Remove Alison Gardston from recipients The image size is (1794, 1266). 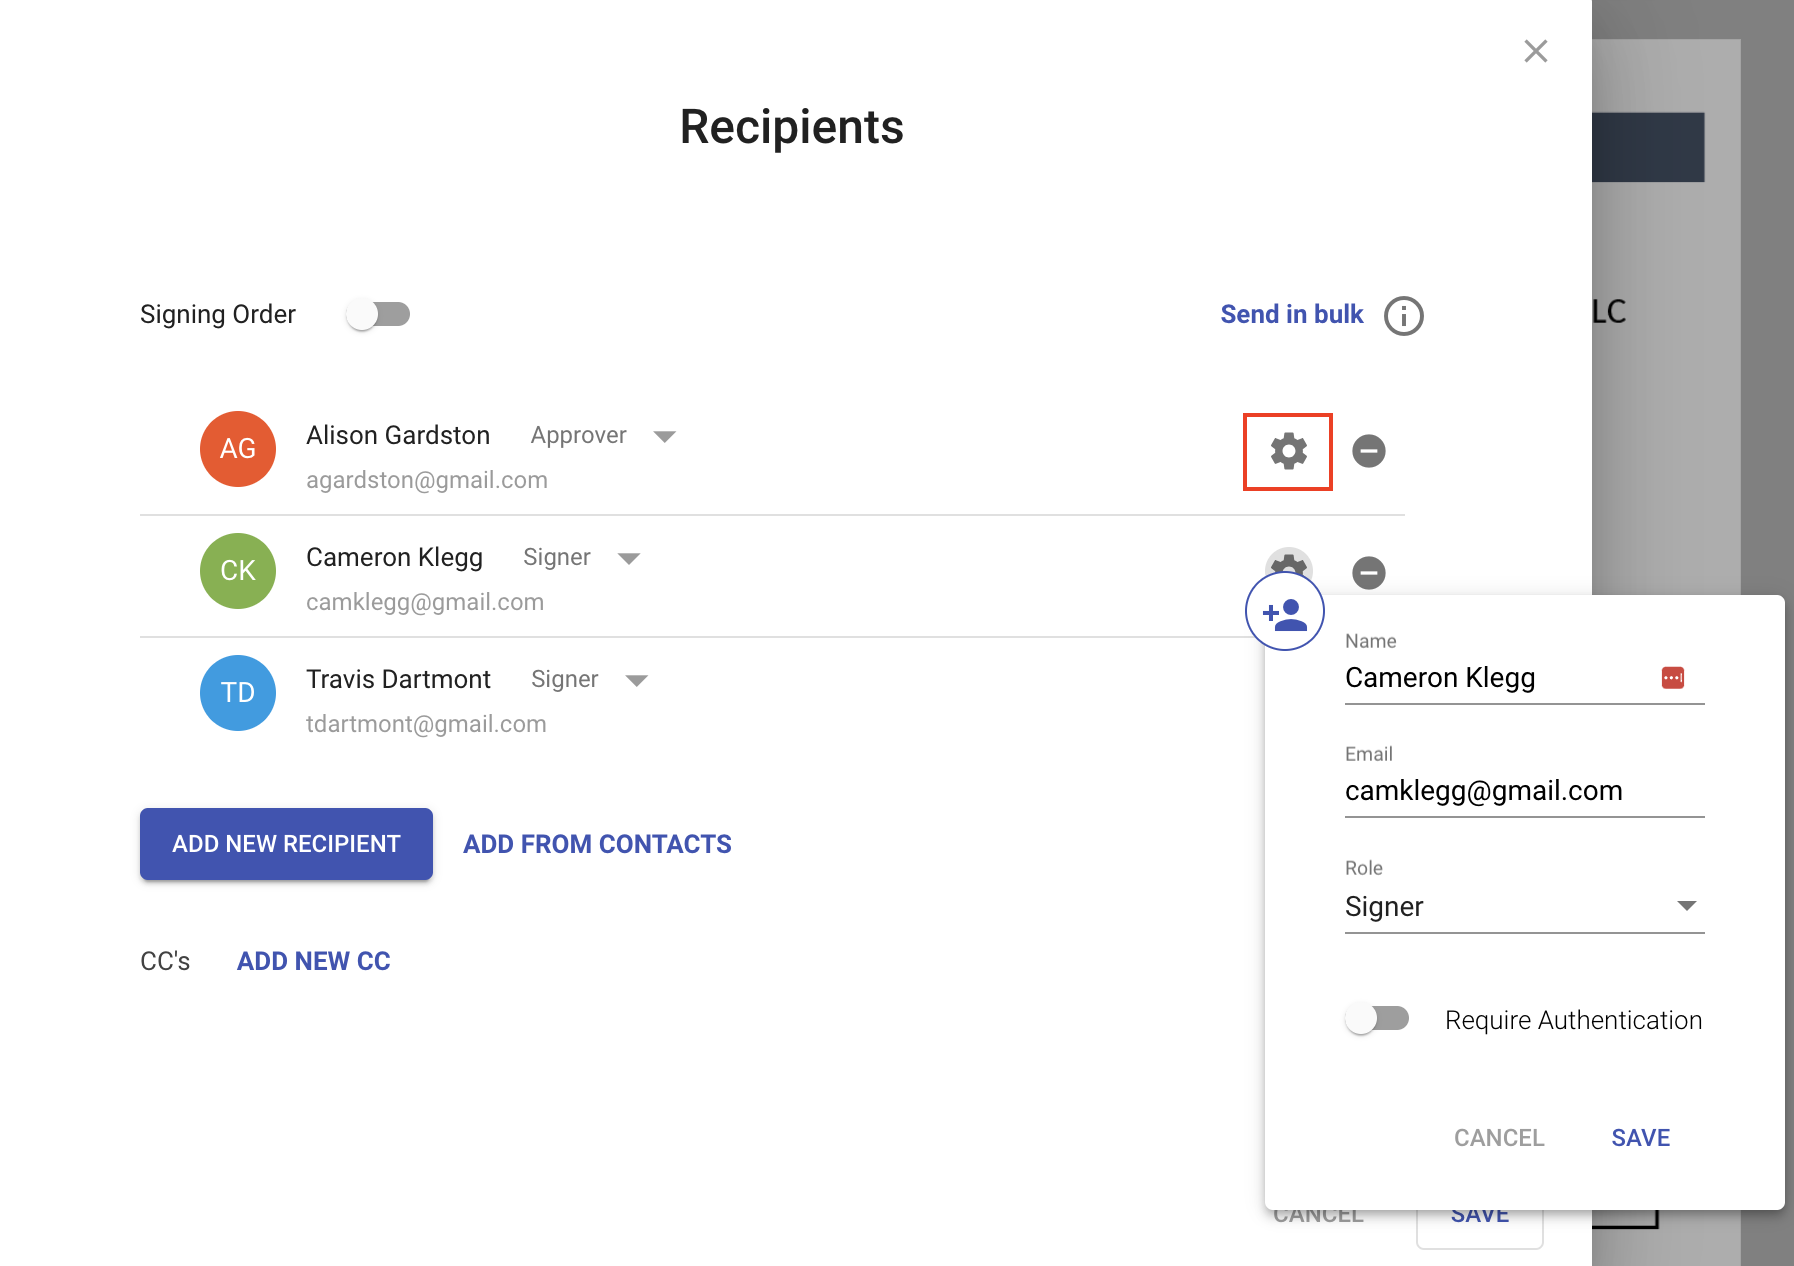pos(1368,451)
